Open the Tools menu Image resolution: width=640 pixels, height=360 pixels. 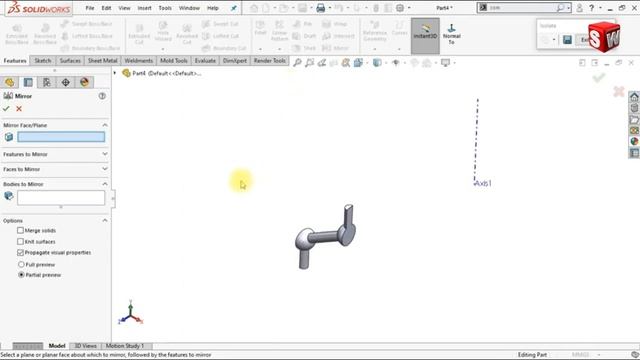(165, 8)
